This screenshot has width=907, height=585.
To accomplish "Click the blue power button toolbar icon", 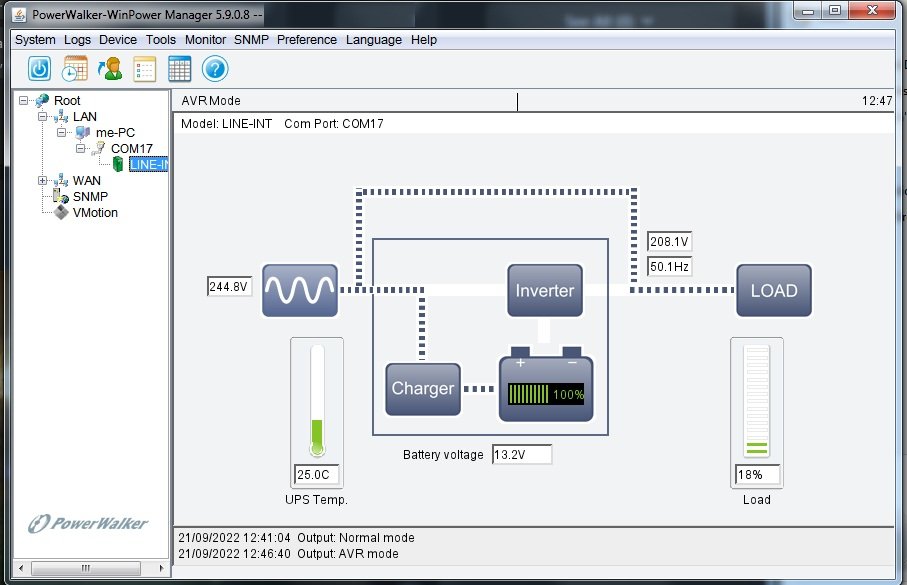I will pyautogui.click(x=39, y=69).
